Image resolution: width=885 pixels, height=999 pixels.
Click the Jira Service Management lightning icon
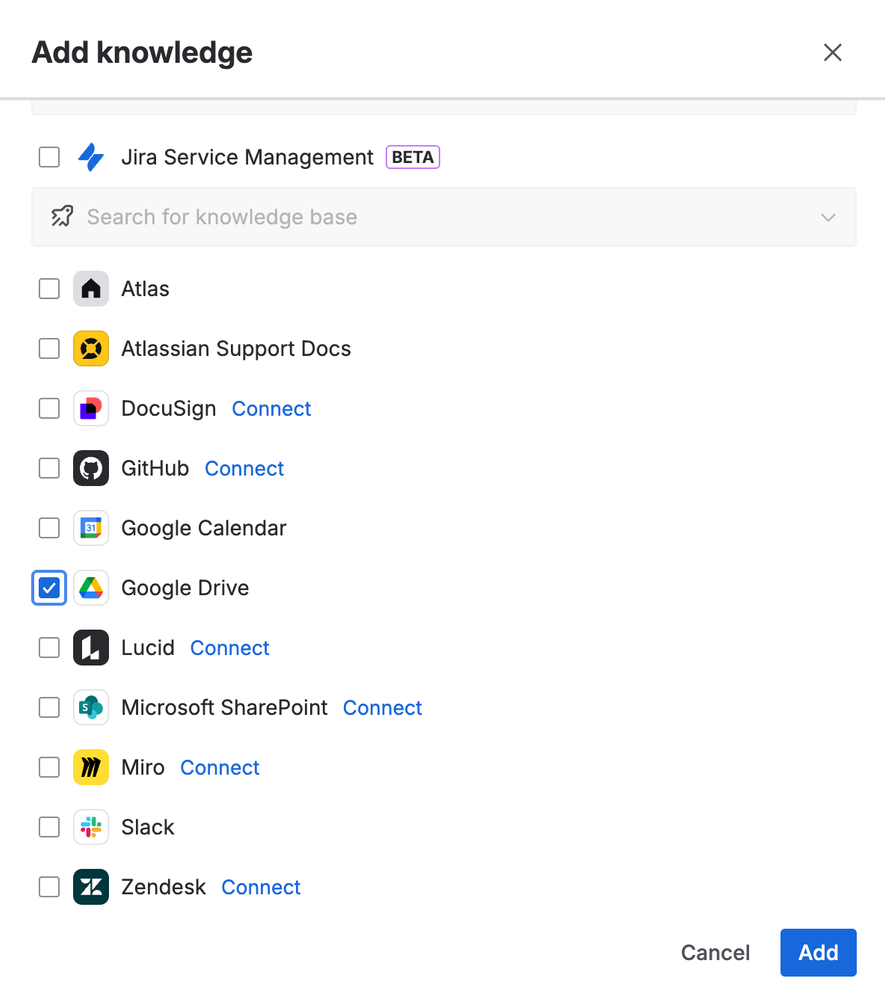click(91, 157)
